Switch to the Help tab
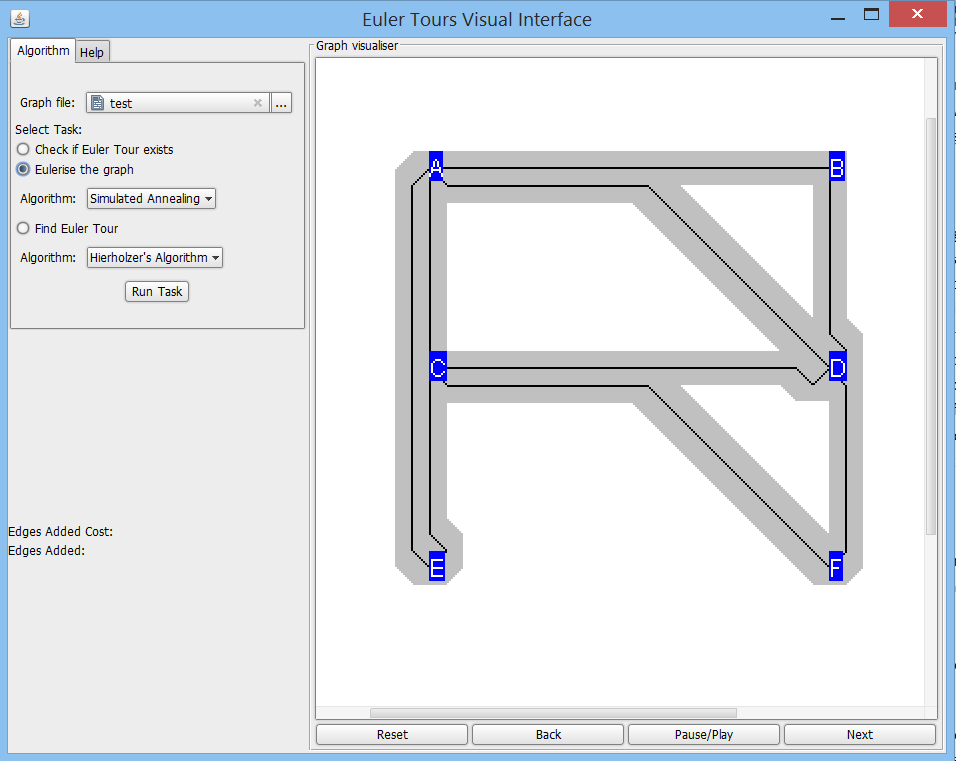The width and height of the screenshot is (956, 761). [x=92, y=52]
